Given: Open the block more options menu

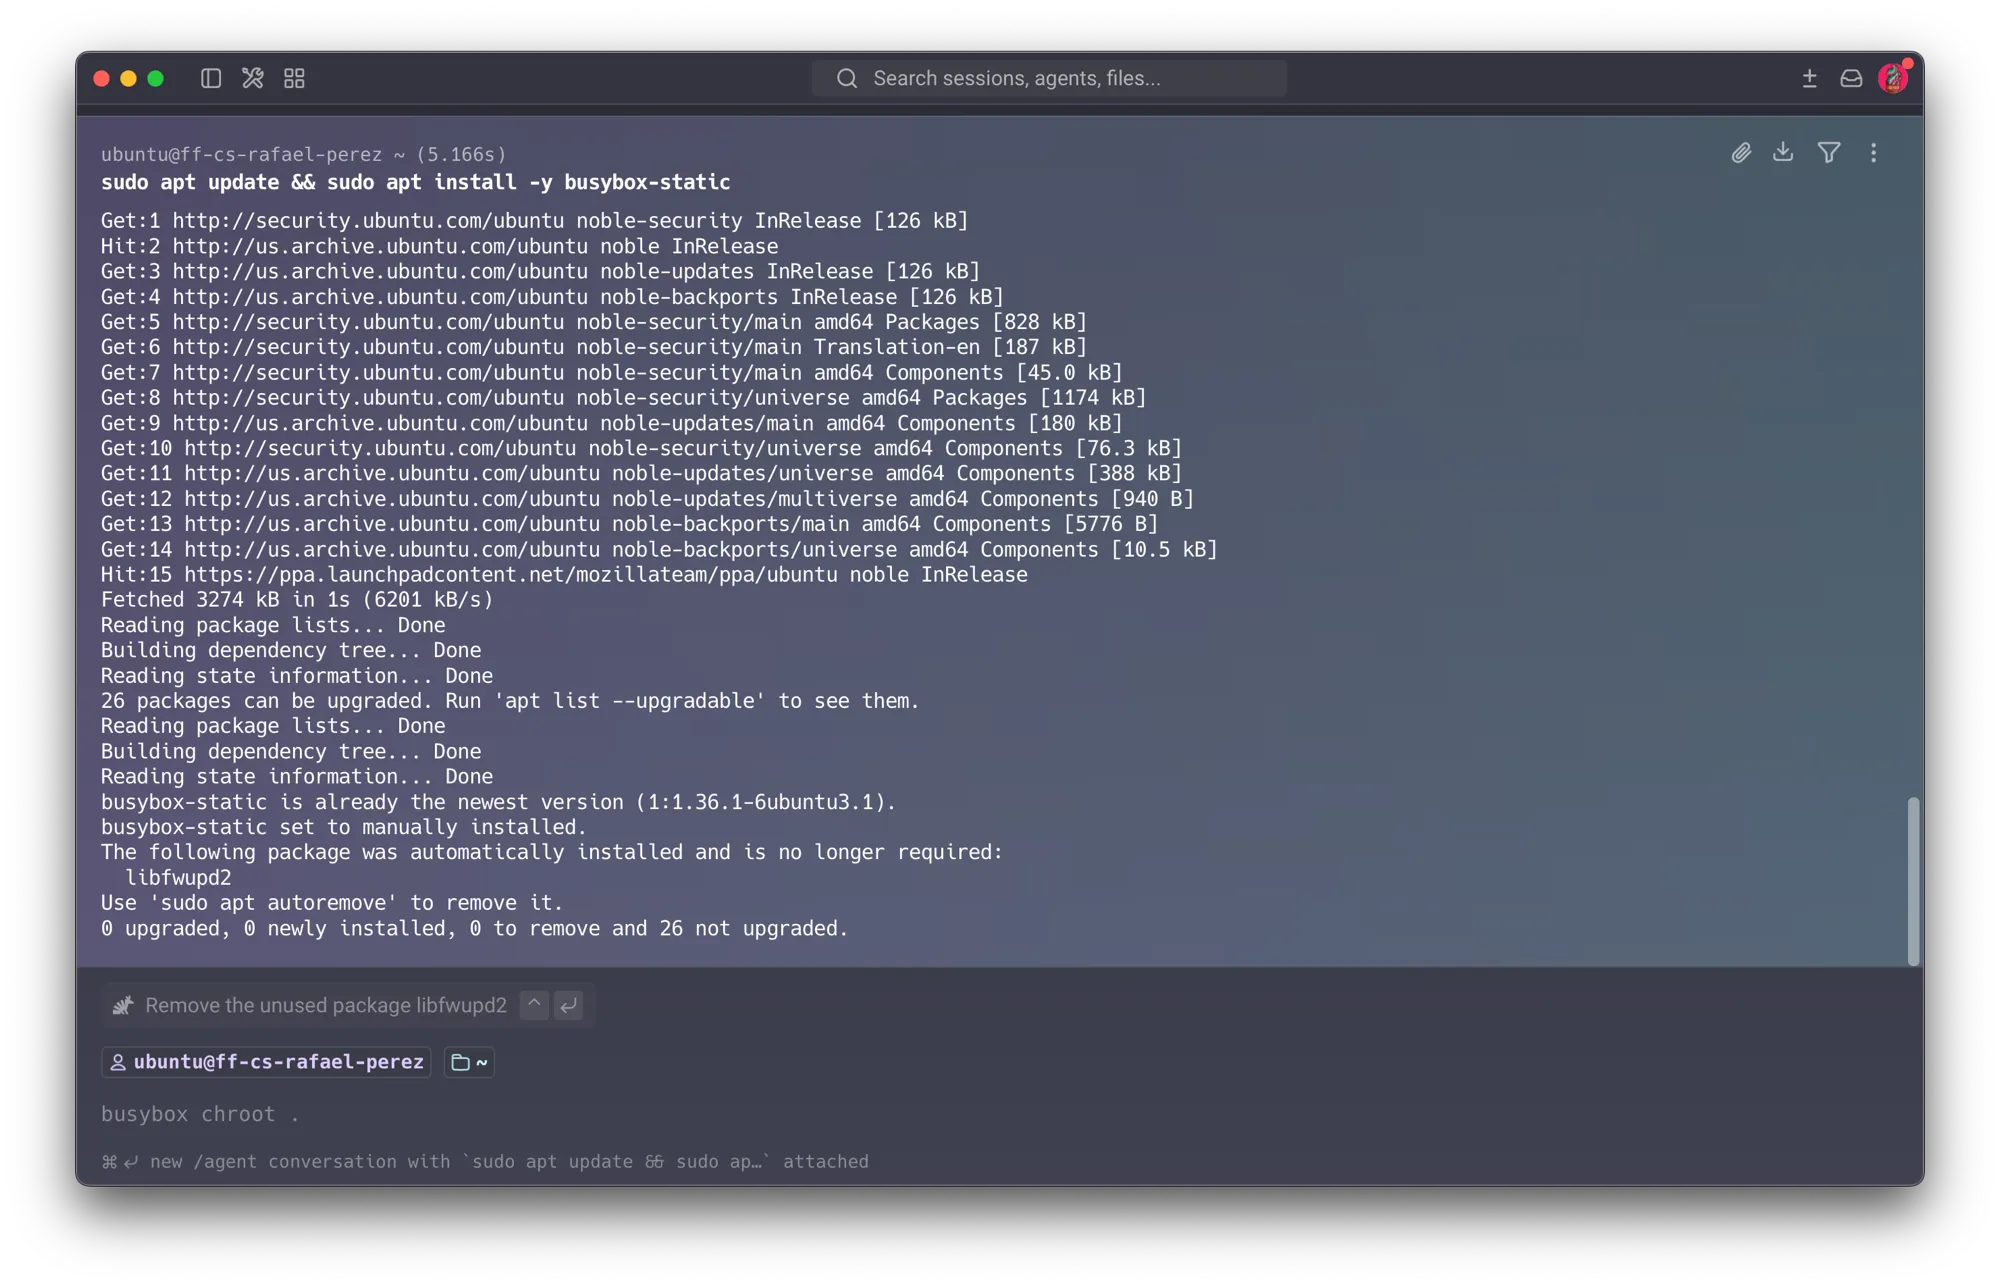Looking at the screenshot, I should pyautogui.click(x=1873, y=153).
